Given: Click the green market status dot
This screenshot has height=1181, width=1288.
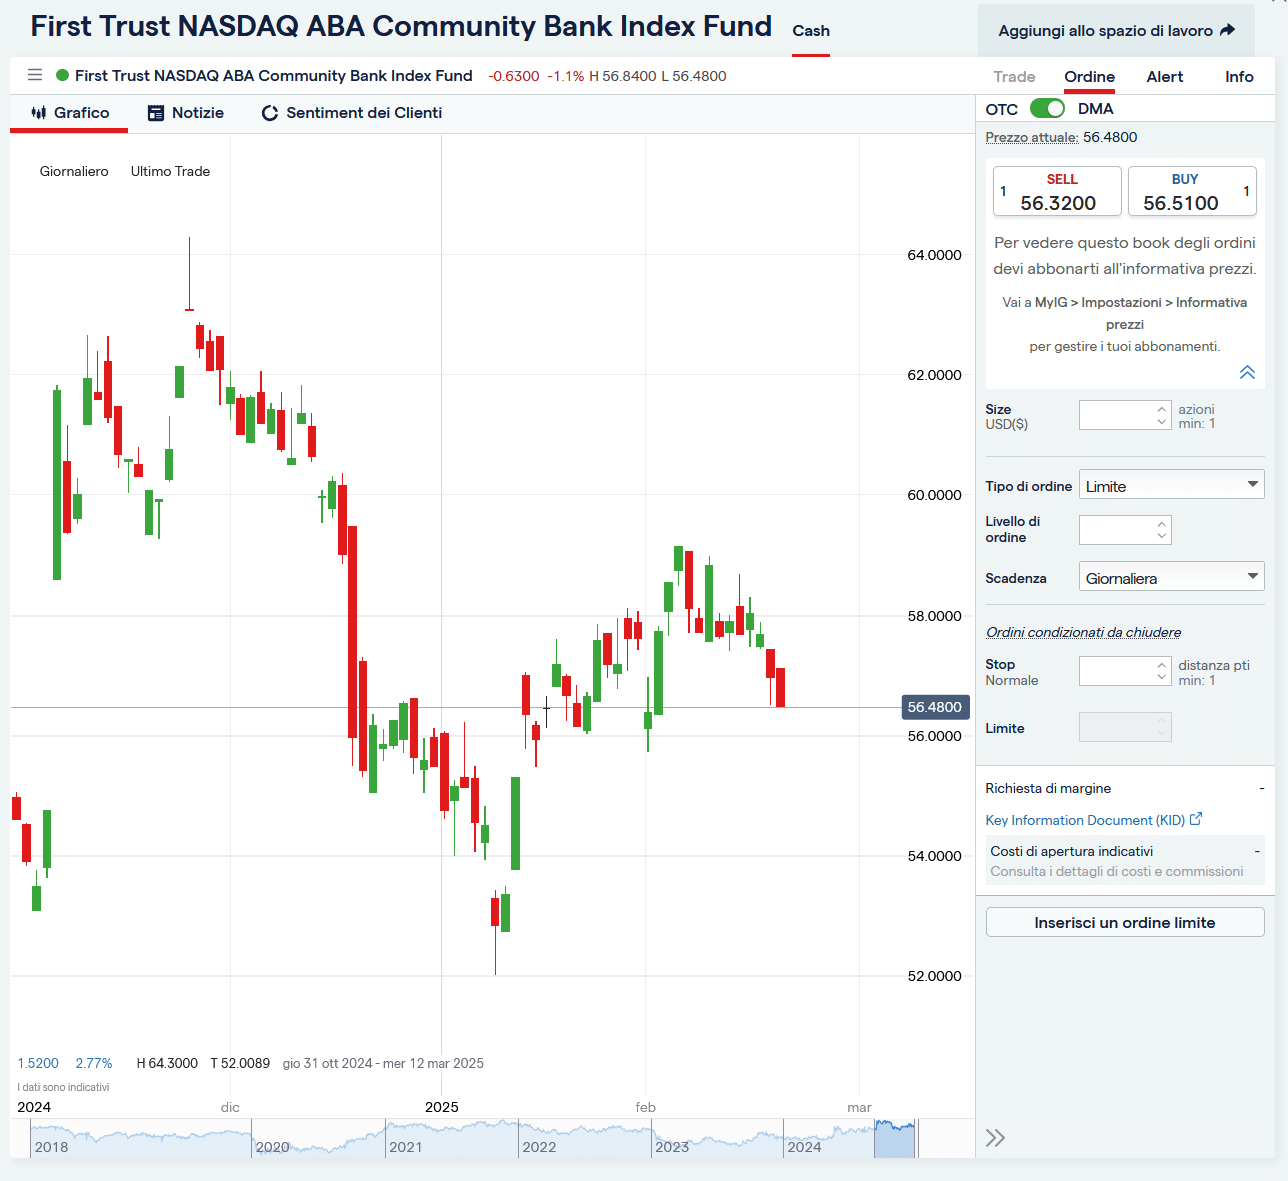Looking at the screenshot, I should click(x=63, y=75).
